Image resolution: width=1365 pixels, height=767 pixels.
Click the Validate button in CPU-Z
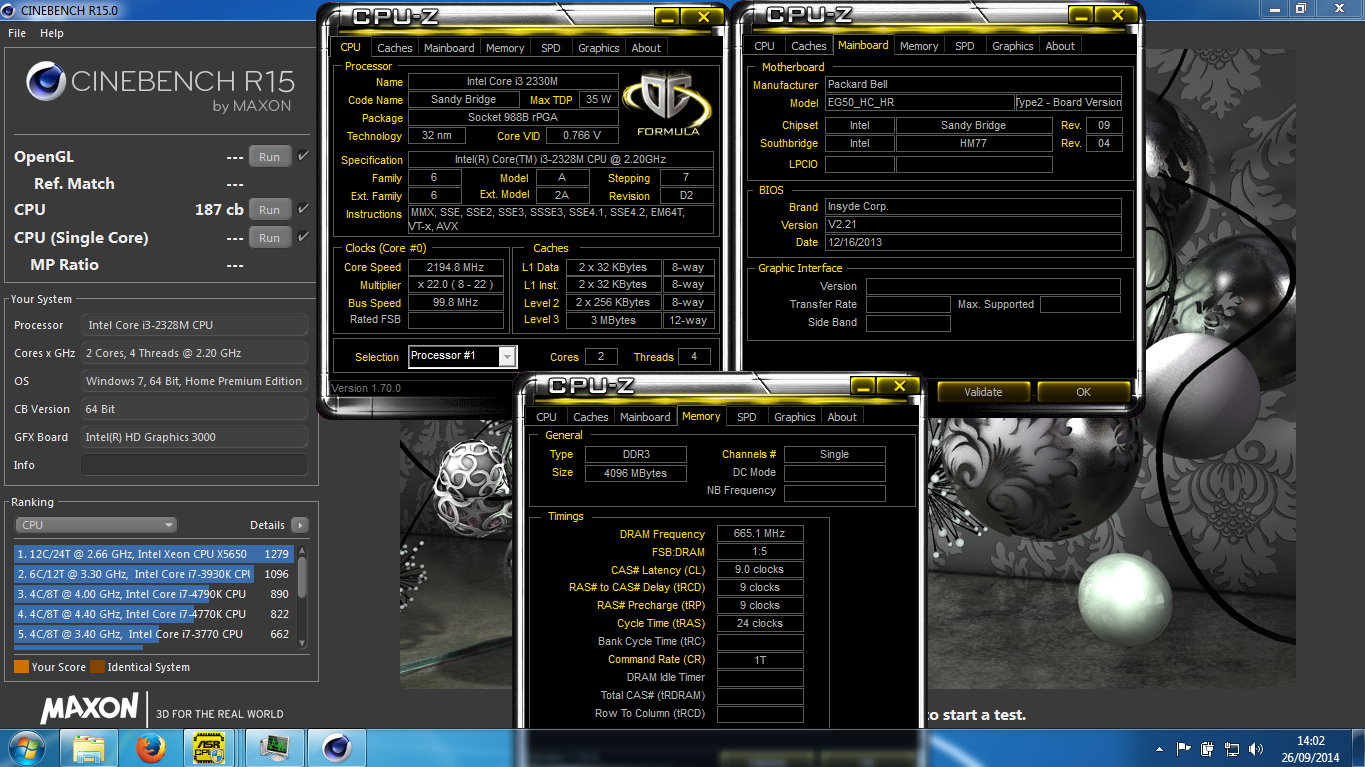coord(983,392)
